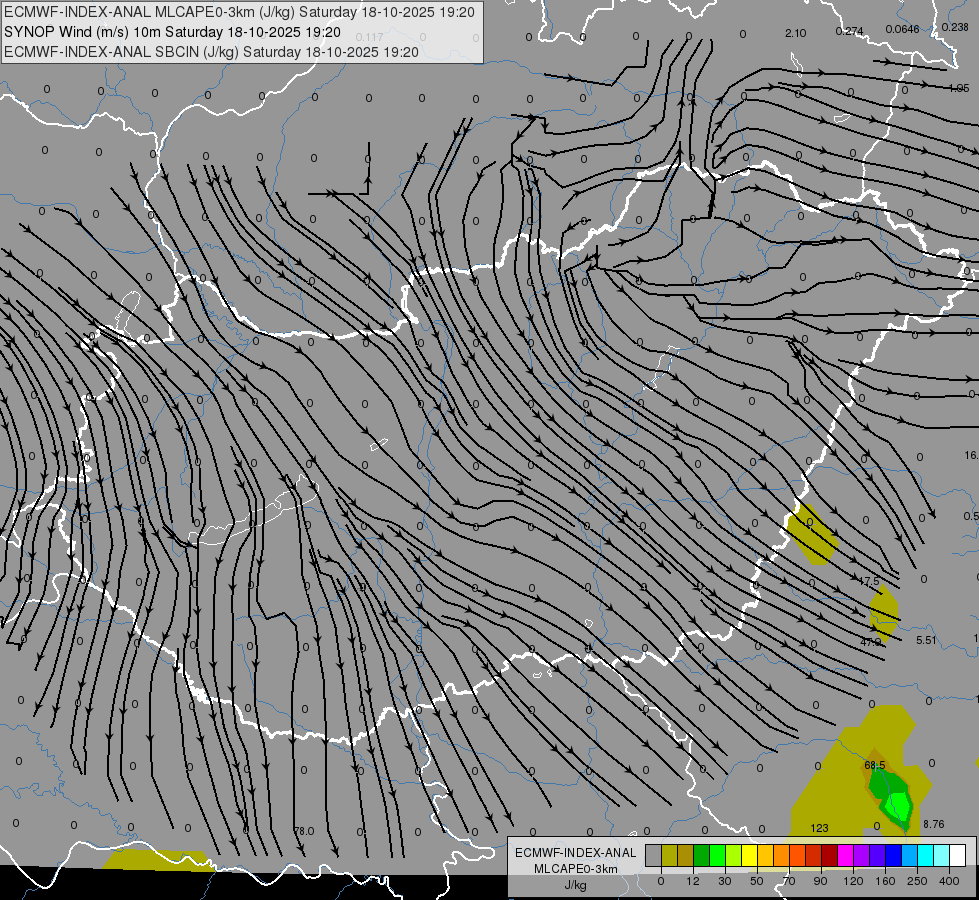Choose the pure blue legend swatch
Image resolution: width=979 pixels, height=900 pixels.
[894, 855]
